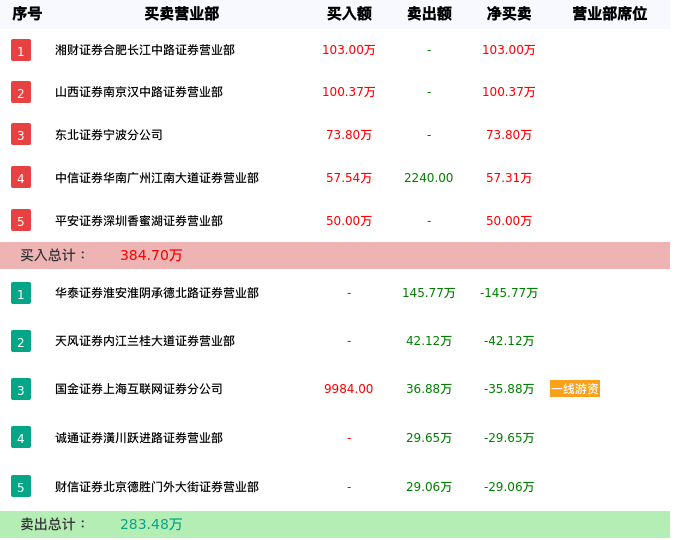Viewport: 676px width, 540px height.
Task: Click red rank badge number 3
Action: click(21, 134)
